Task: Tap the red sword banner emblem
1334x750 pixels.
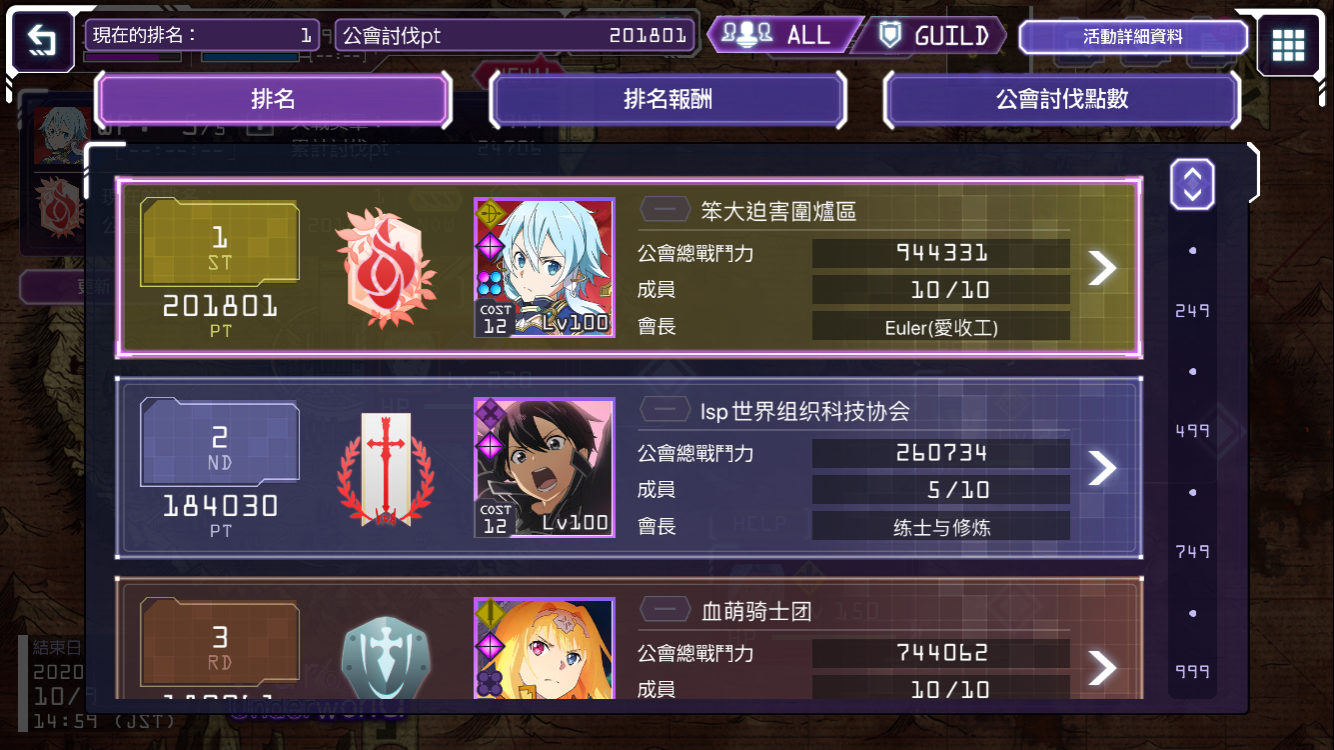Action: click(x=386, y=468)
